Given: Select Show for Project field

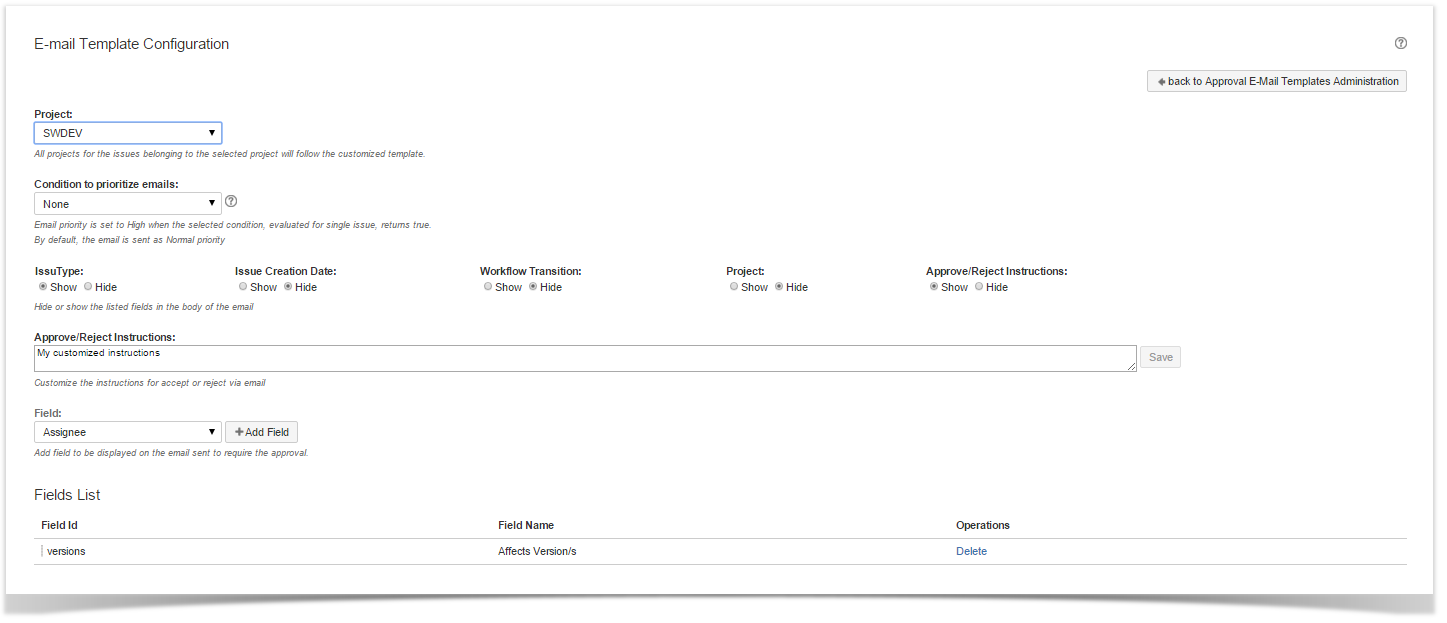Looking at the screenshot, I should tap(734, 287).
